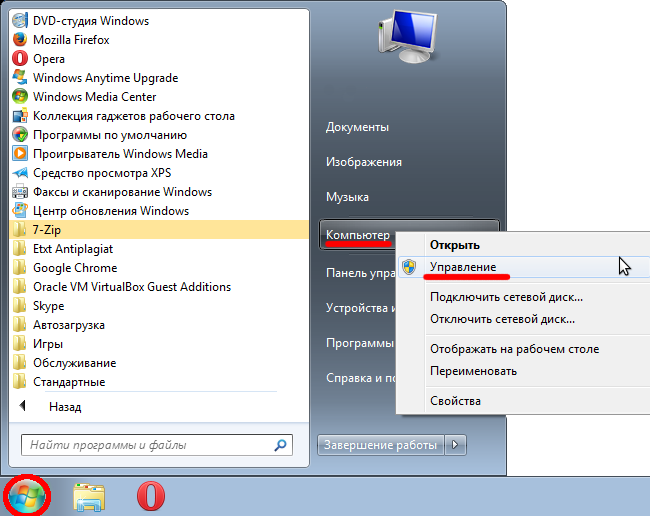Image resolution: width=650 pixels, height=516 pixels.
Task: Open Opera icon on the taskbar
Action: coord(150,496)
